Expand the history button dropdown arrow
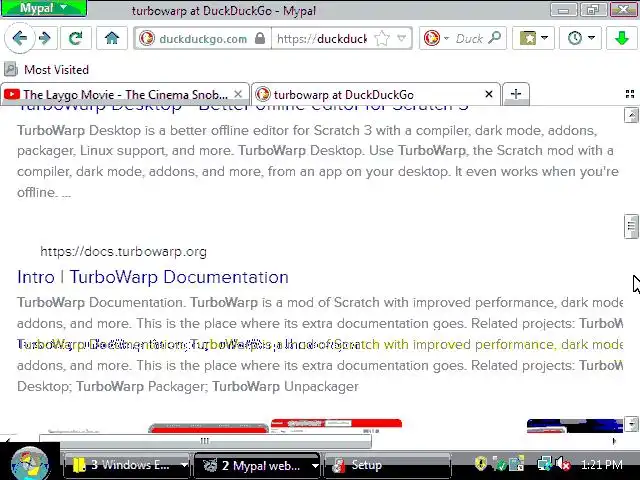This screenshot has height=480, width=640. click(591, 38)
